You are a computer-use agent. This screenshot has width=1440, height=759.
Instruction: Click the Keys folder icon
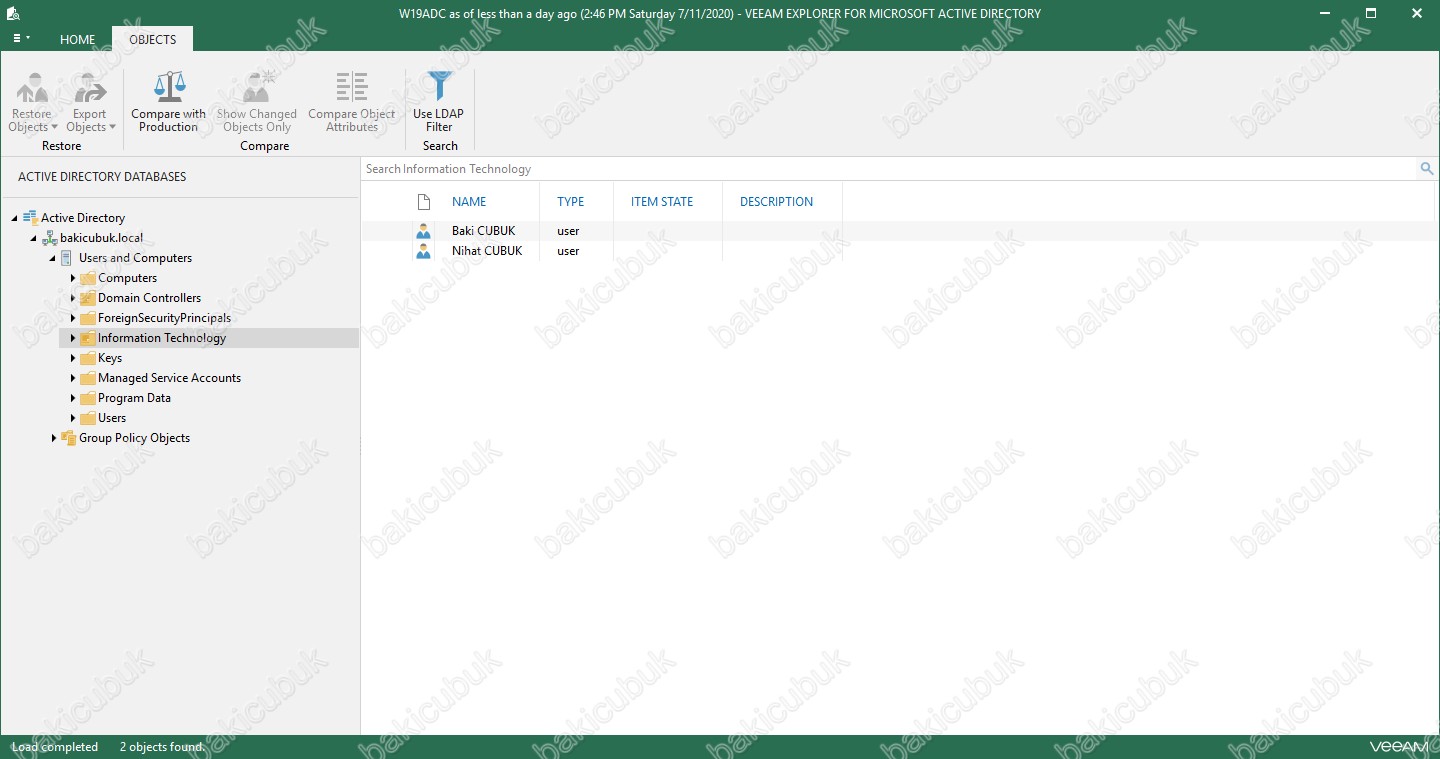[88, 358]
